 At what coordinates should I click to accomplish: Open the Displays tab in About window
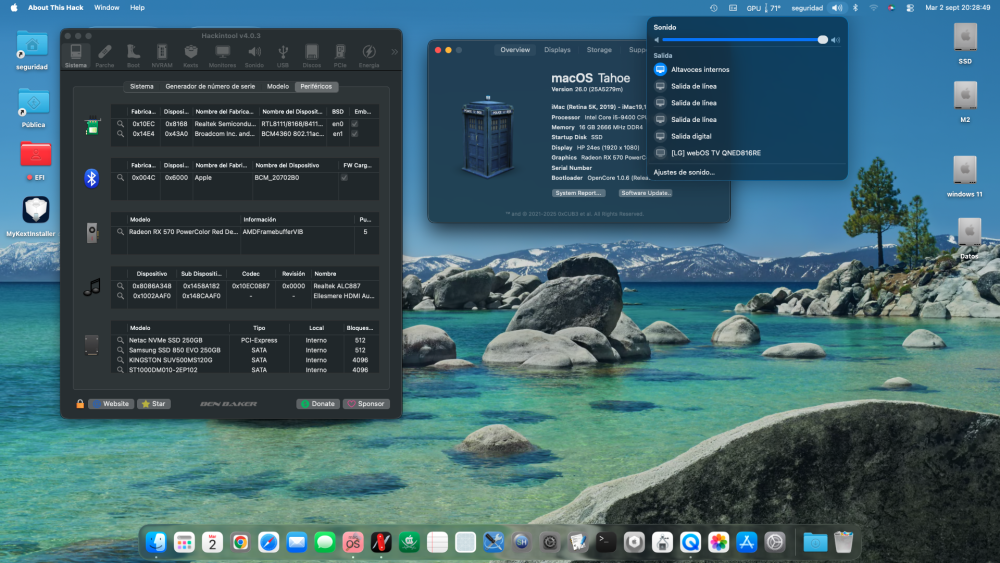[557, 50]
